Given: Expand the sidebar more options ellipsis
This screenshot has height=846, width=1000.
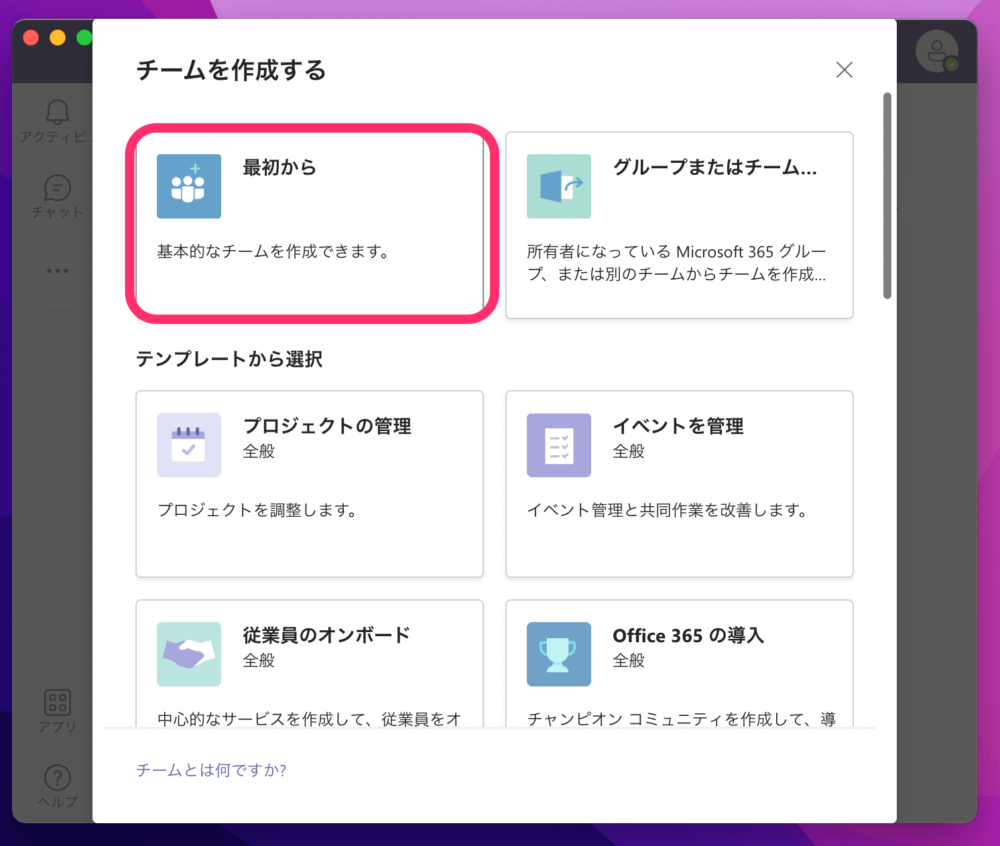Looking at the screenshot, I should point(57,270).
